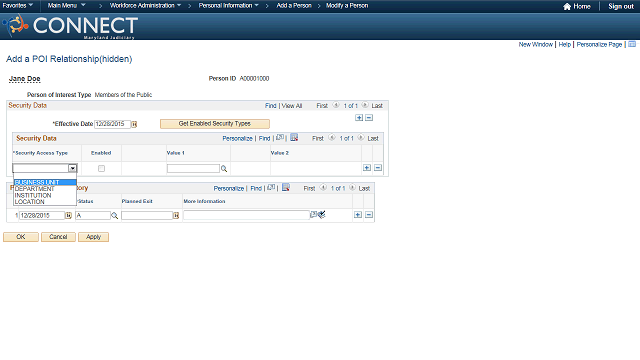
Task: Open Planned Exit calendar picker
Action: pyautogui.click(x=176, y=216)
